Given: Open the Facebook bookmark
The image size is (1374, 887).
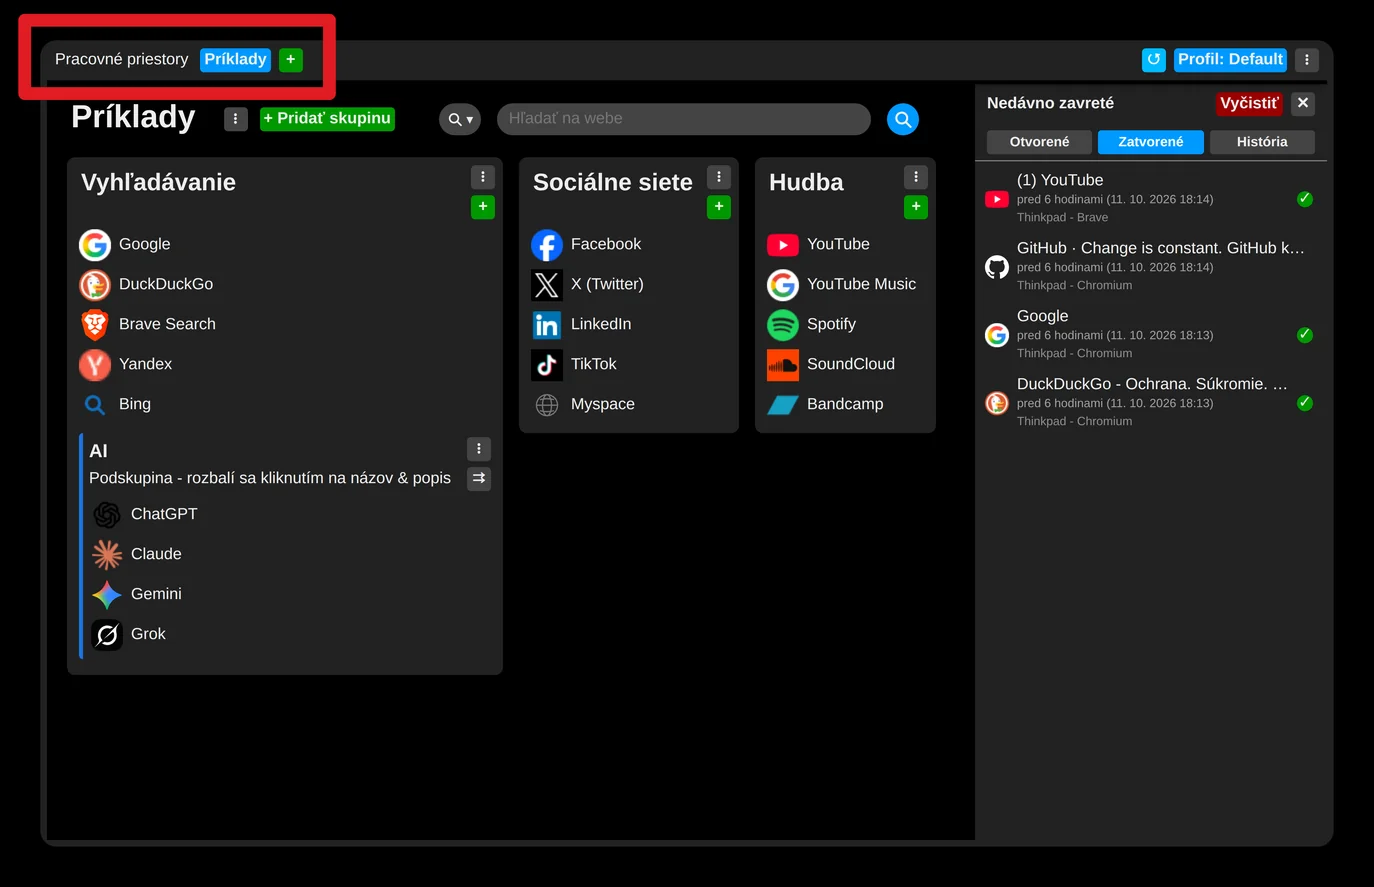Looking at the screenshot, I should (587, 245).
